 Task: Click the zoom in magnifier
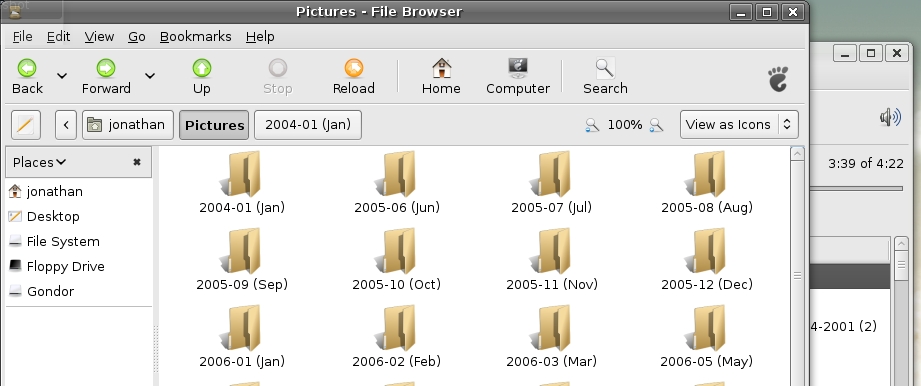(656, 125)
